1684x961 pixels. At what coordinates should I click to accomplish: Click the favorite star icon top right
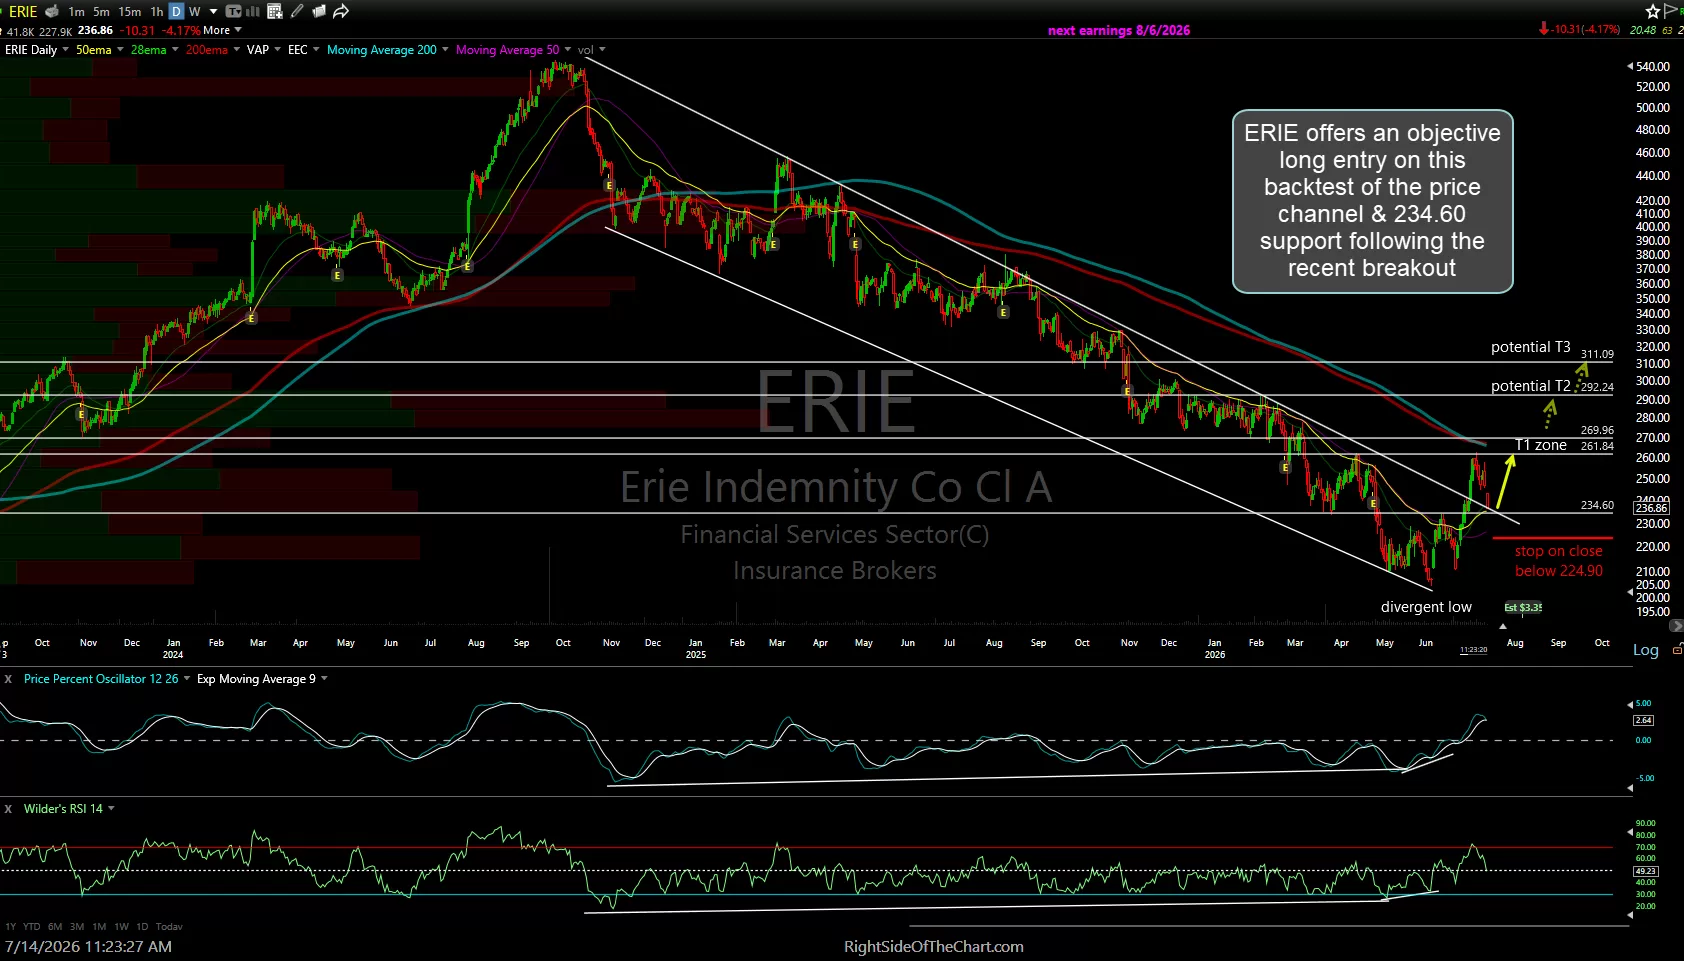pyautogui.click(x=1653, y=11)
